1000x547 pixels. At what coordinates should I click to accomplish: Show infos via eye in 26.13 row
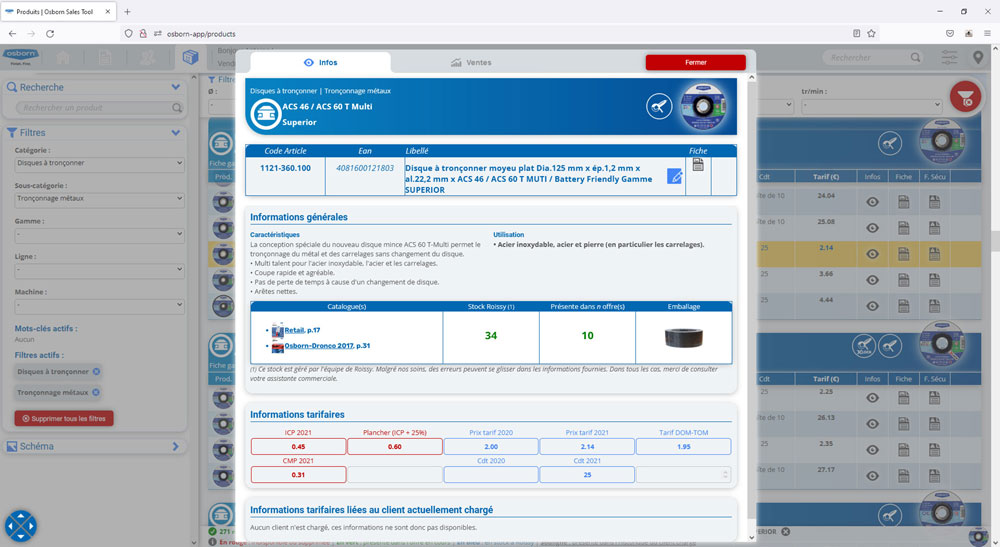tap(872, 424)
